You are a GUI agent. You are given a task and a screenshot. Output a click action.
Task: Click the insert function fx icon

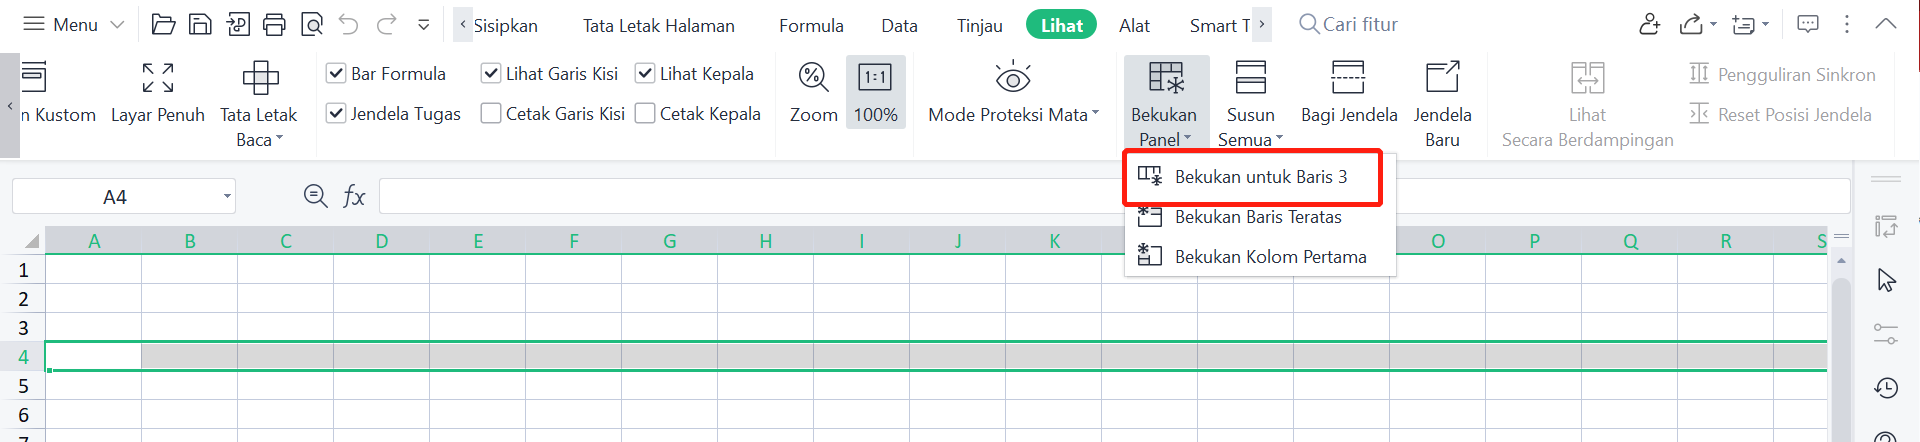(354, 197)
